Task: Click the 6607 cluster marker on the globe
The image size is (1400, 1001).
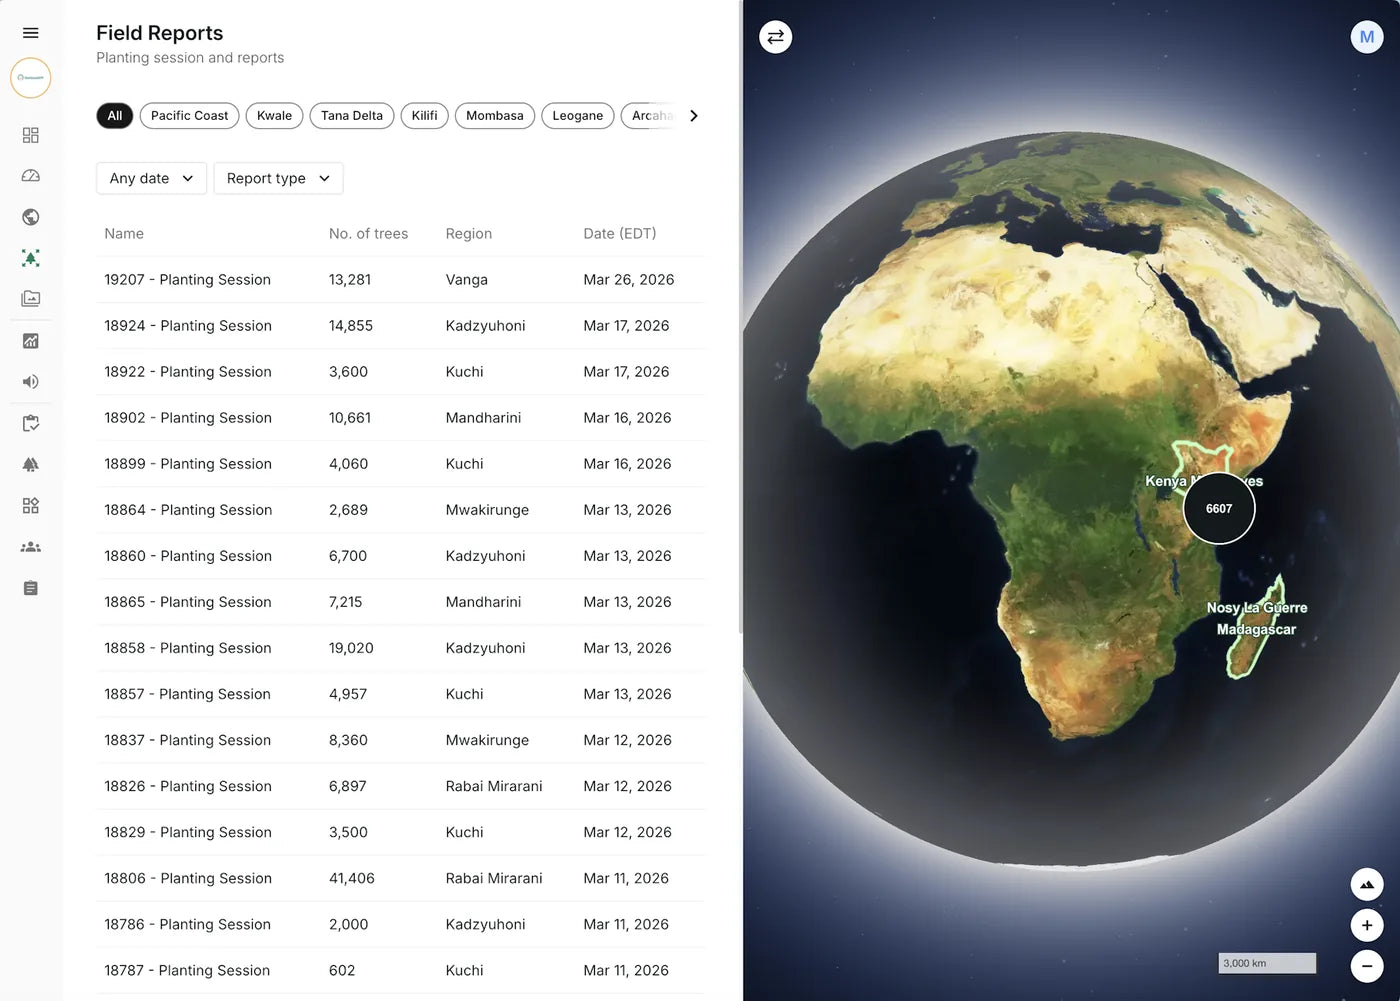Action: click(x=1219, y=508)
